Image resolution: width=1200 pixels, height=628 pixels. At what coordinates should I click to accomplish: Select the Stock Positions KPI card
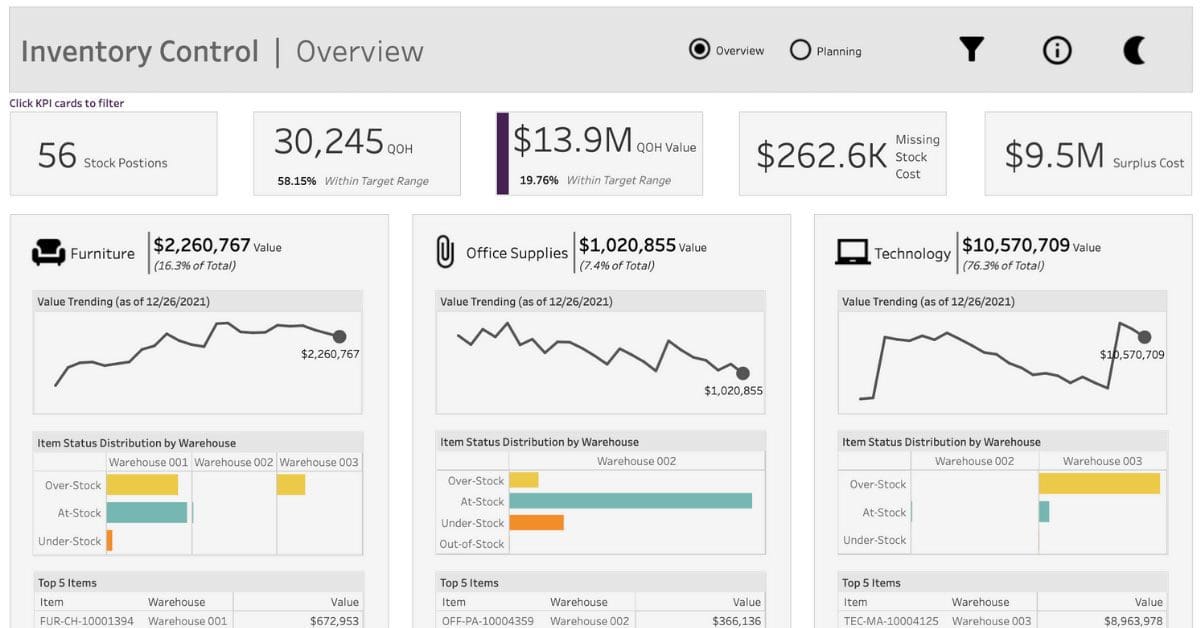tap(113, 153)
